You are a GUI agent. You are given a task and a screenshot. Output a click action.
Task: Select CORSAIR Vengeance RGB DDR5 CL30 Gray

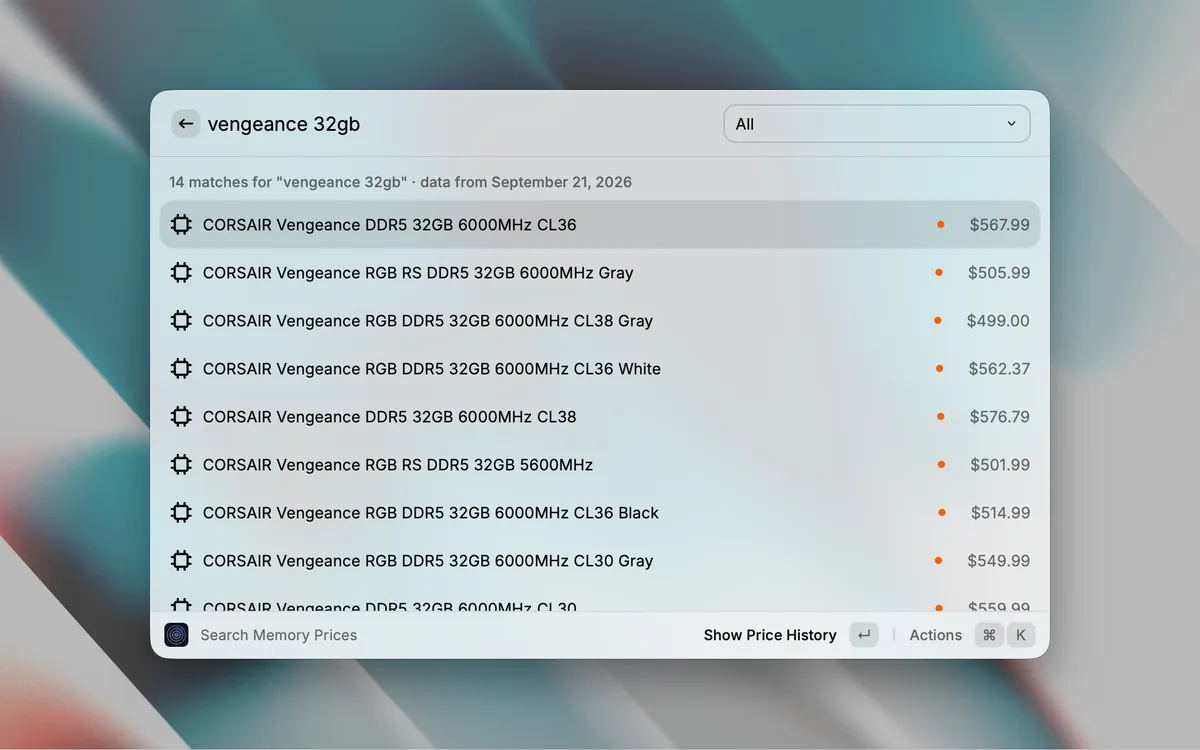[x=600, y=561]
